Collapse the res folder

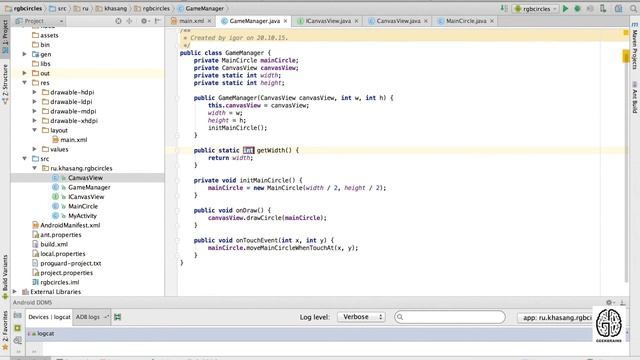pos(24,82)
